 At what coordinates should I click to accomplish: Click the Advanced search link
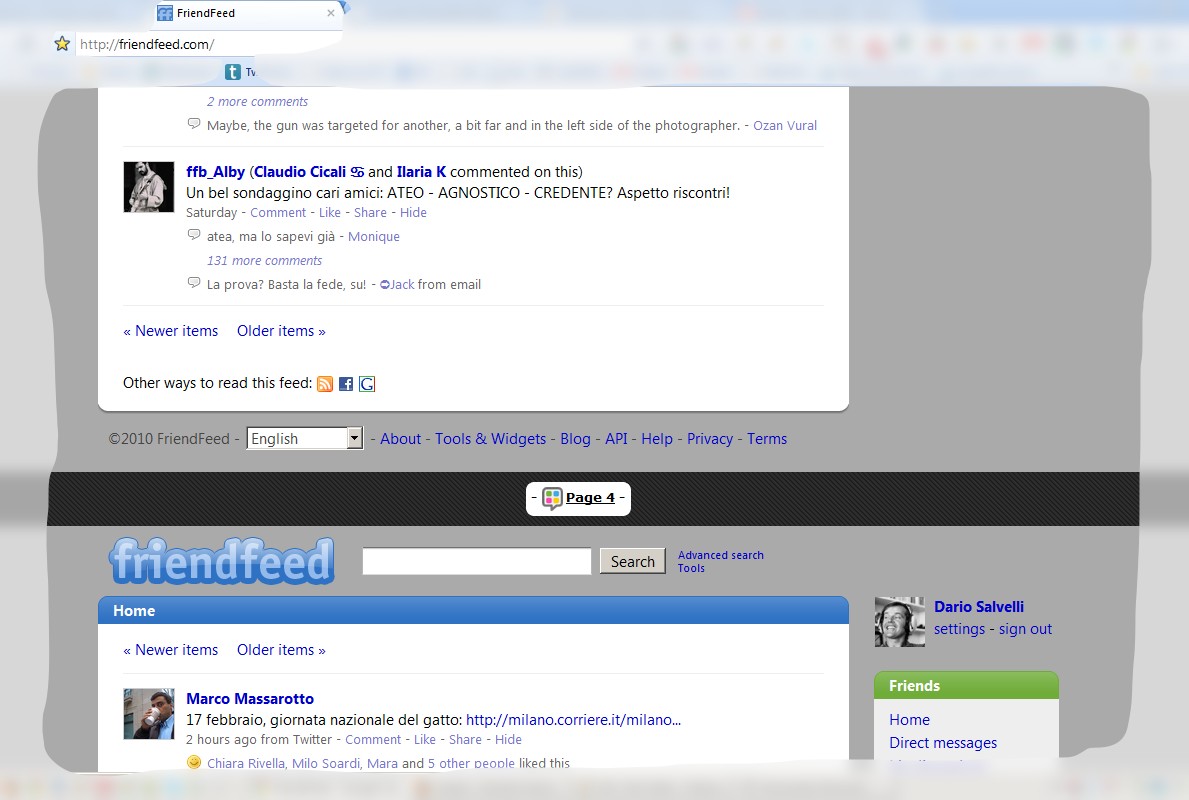coord(720,555)
